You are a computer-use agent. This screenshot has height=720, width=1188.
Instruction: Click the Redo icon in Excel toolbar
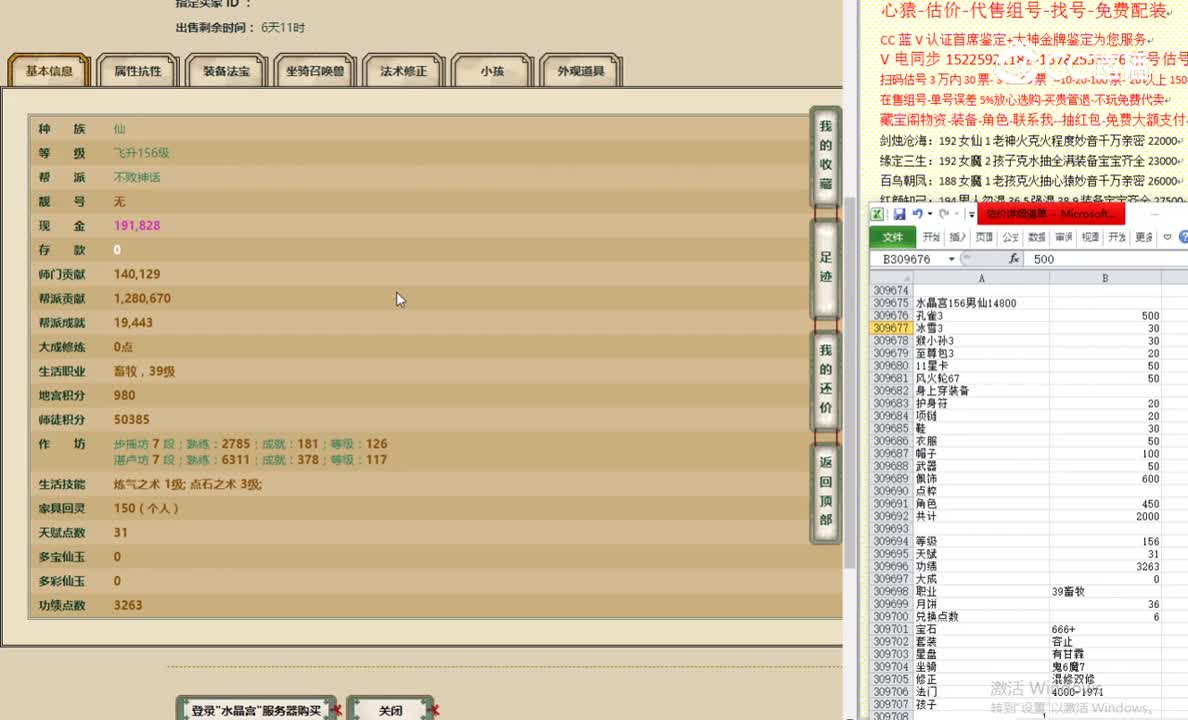point(944,215)
